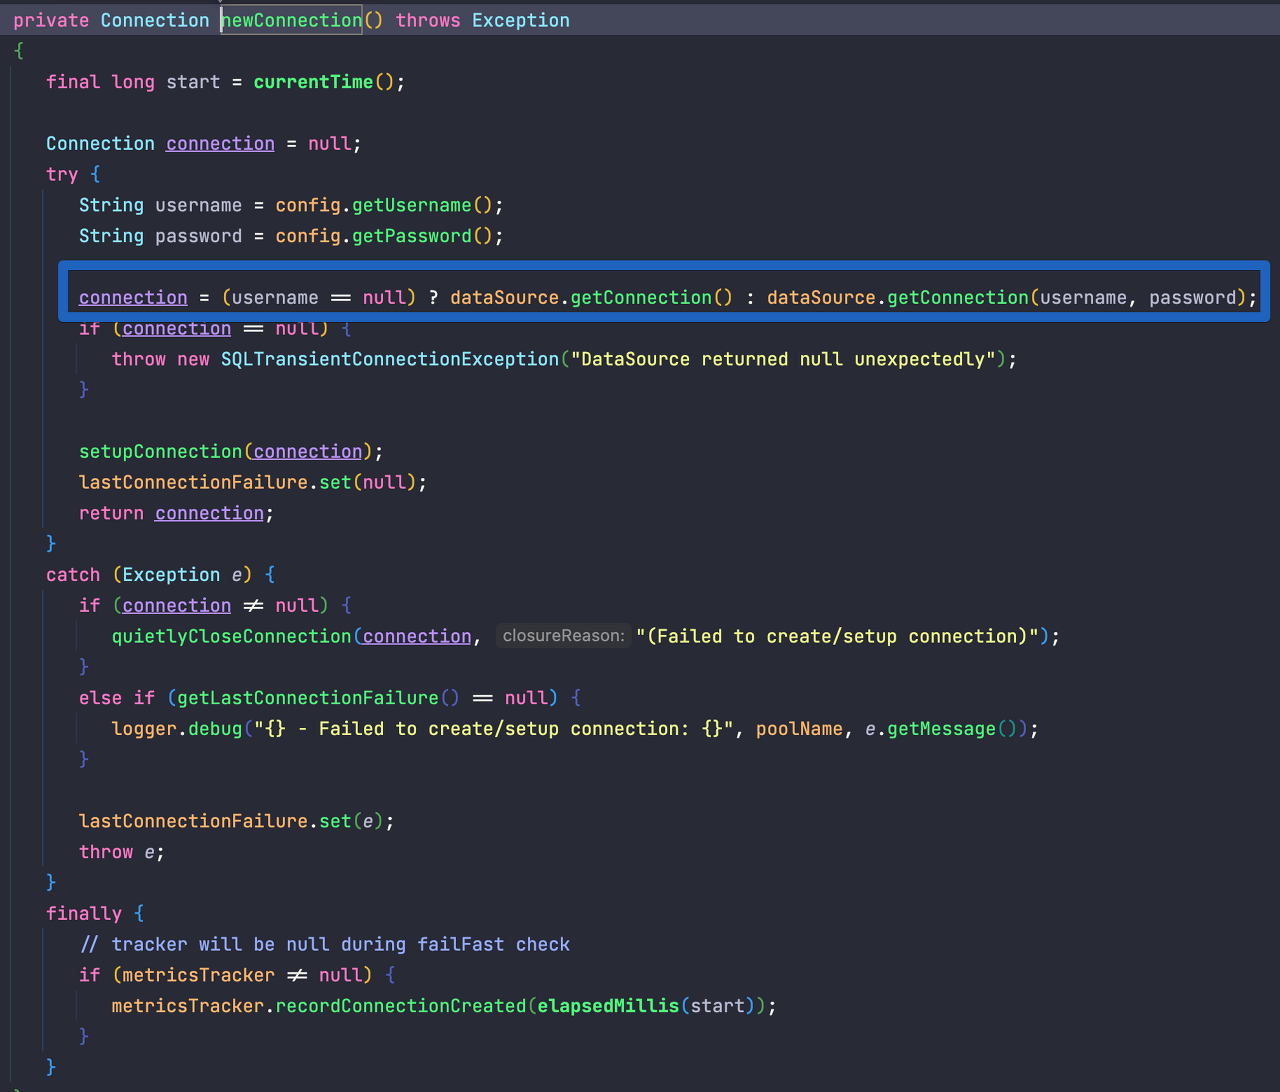Click the Connection return type in the signature

155,20
